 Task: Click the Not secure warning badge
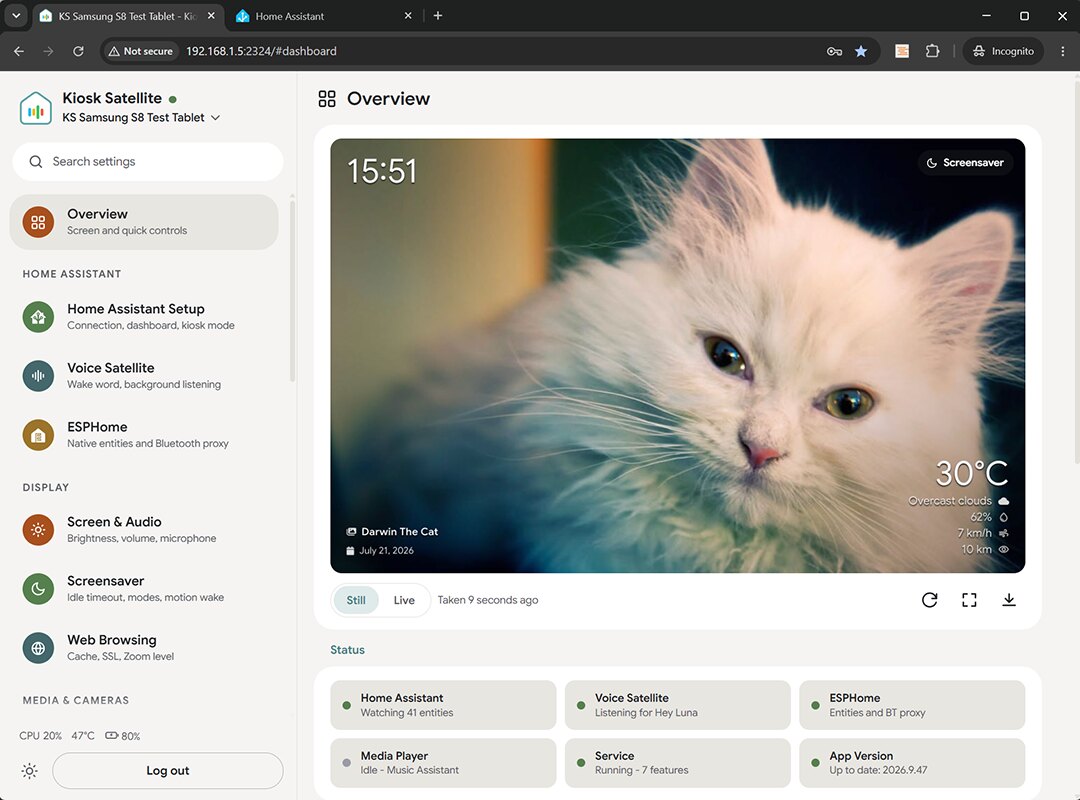click(141, 51)
